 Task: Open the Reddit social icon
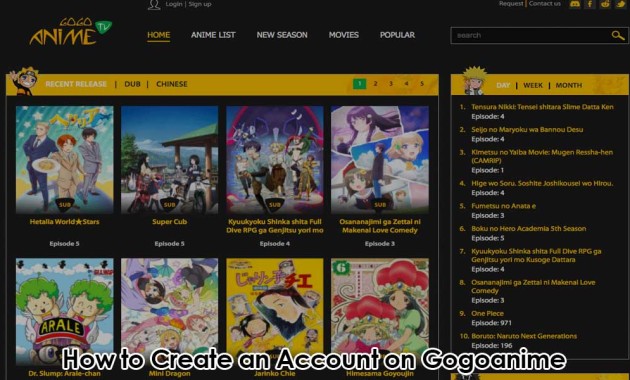pos(605,4)
